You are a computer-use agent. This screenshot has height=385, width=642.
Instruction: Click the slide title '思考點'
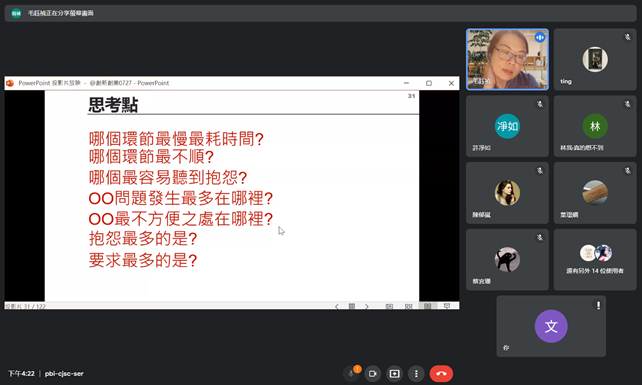coord(113,105)
